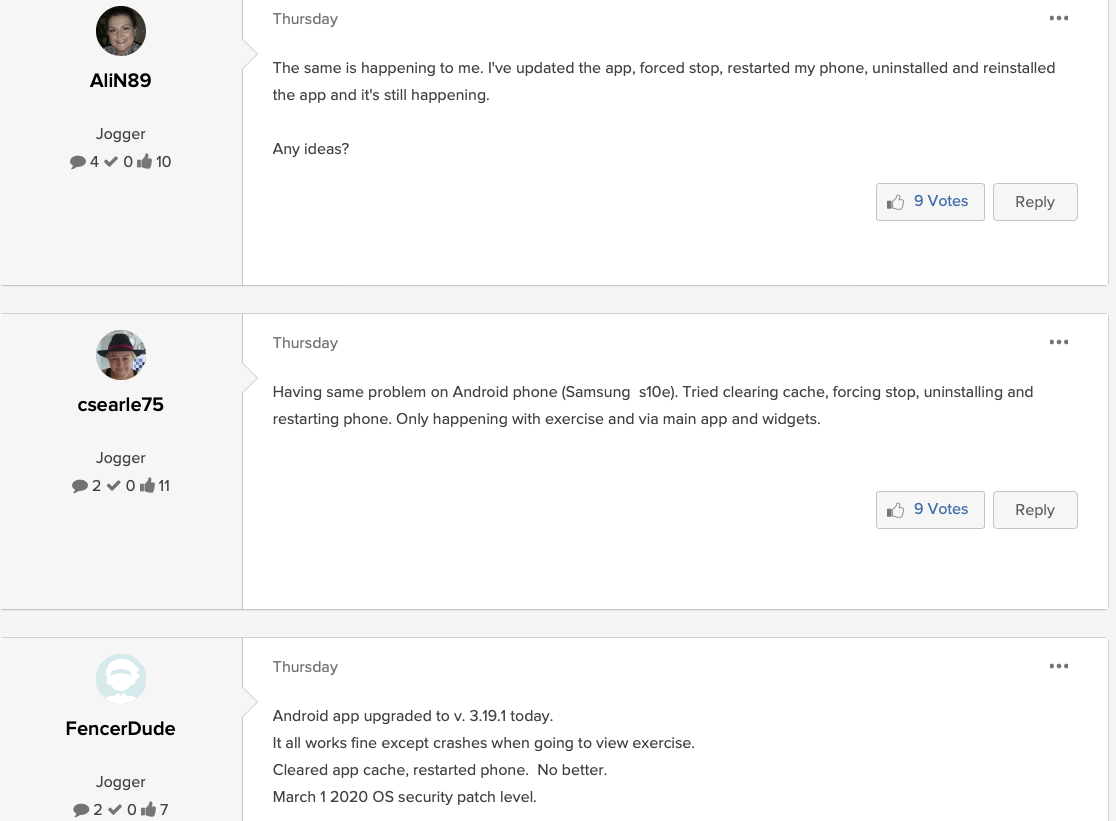Click the Thursday timestamp on csearle75's post
Viewport: 1116px width, 821px height.
(305, 343)
